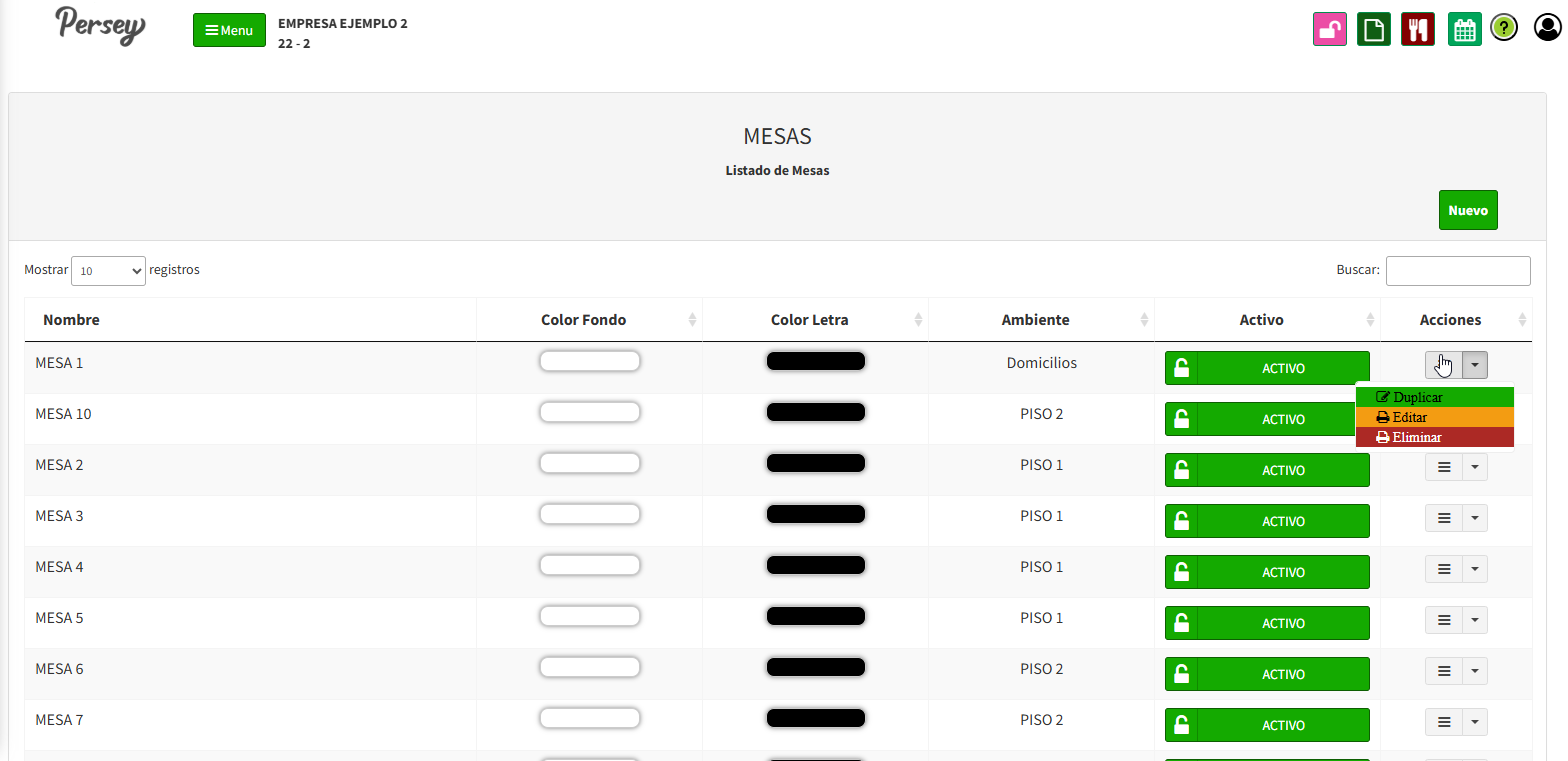
Task: Open the green document icon in header
Action: tap(1374, 30)
